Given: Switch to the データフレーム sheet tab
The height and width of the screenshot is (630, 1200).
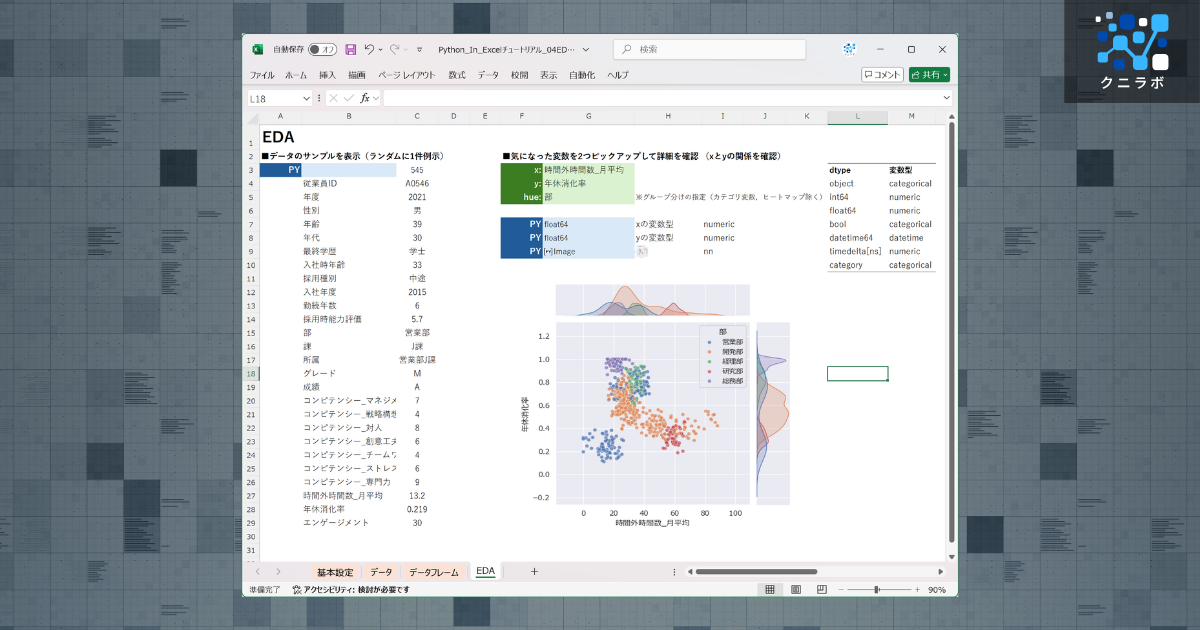Looking at the screenshot, I should pos(432,571).
